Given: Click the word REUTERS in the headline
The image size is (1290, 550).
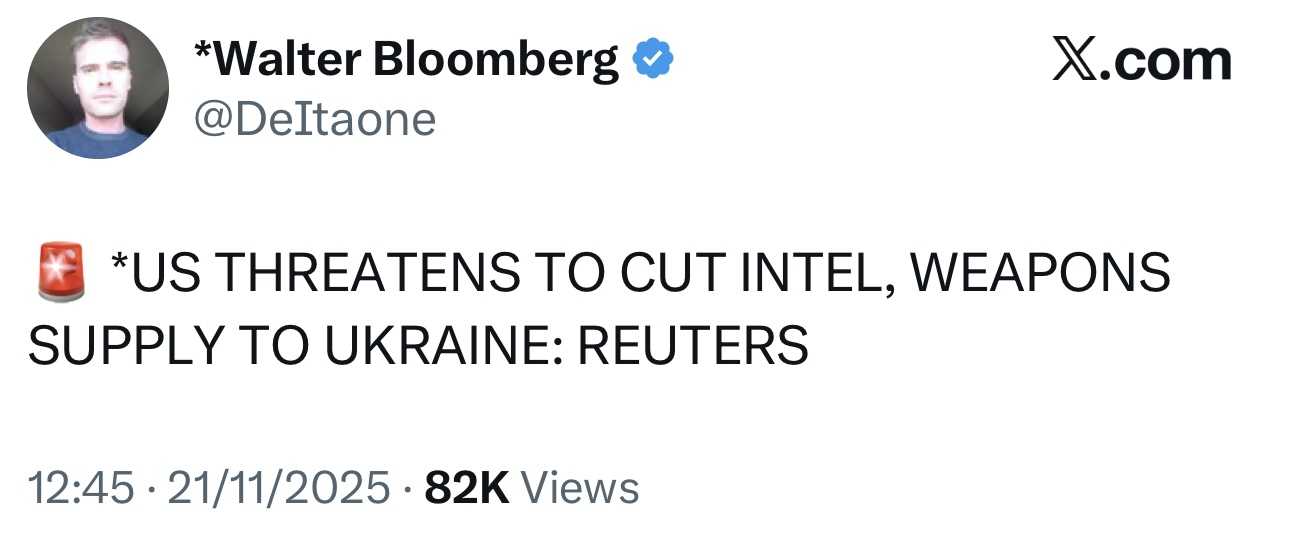Looking at the screenshot, I should 693,345.
